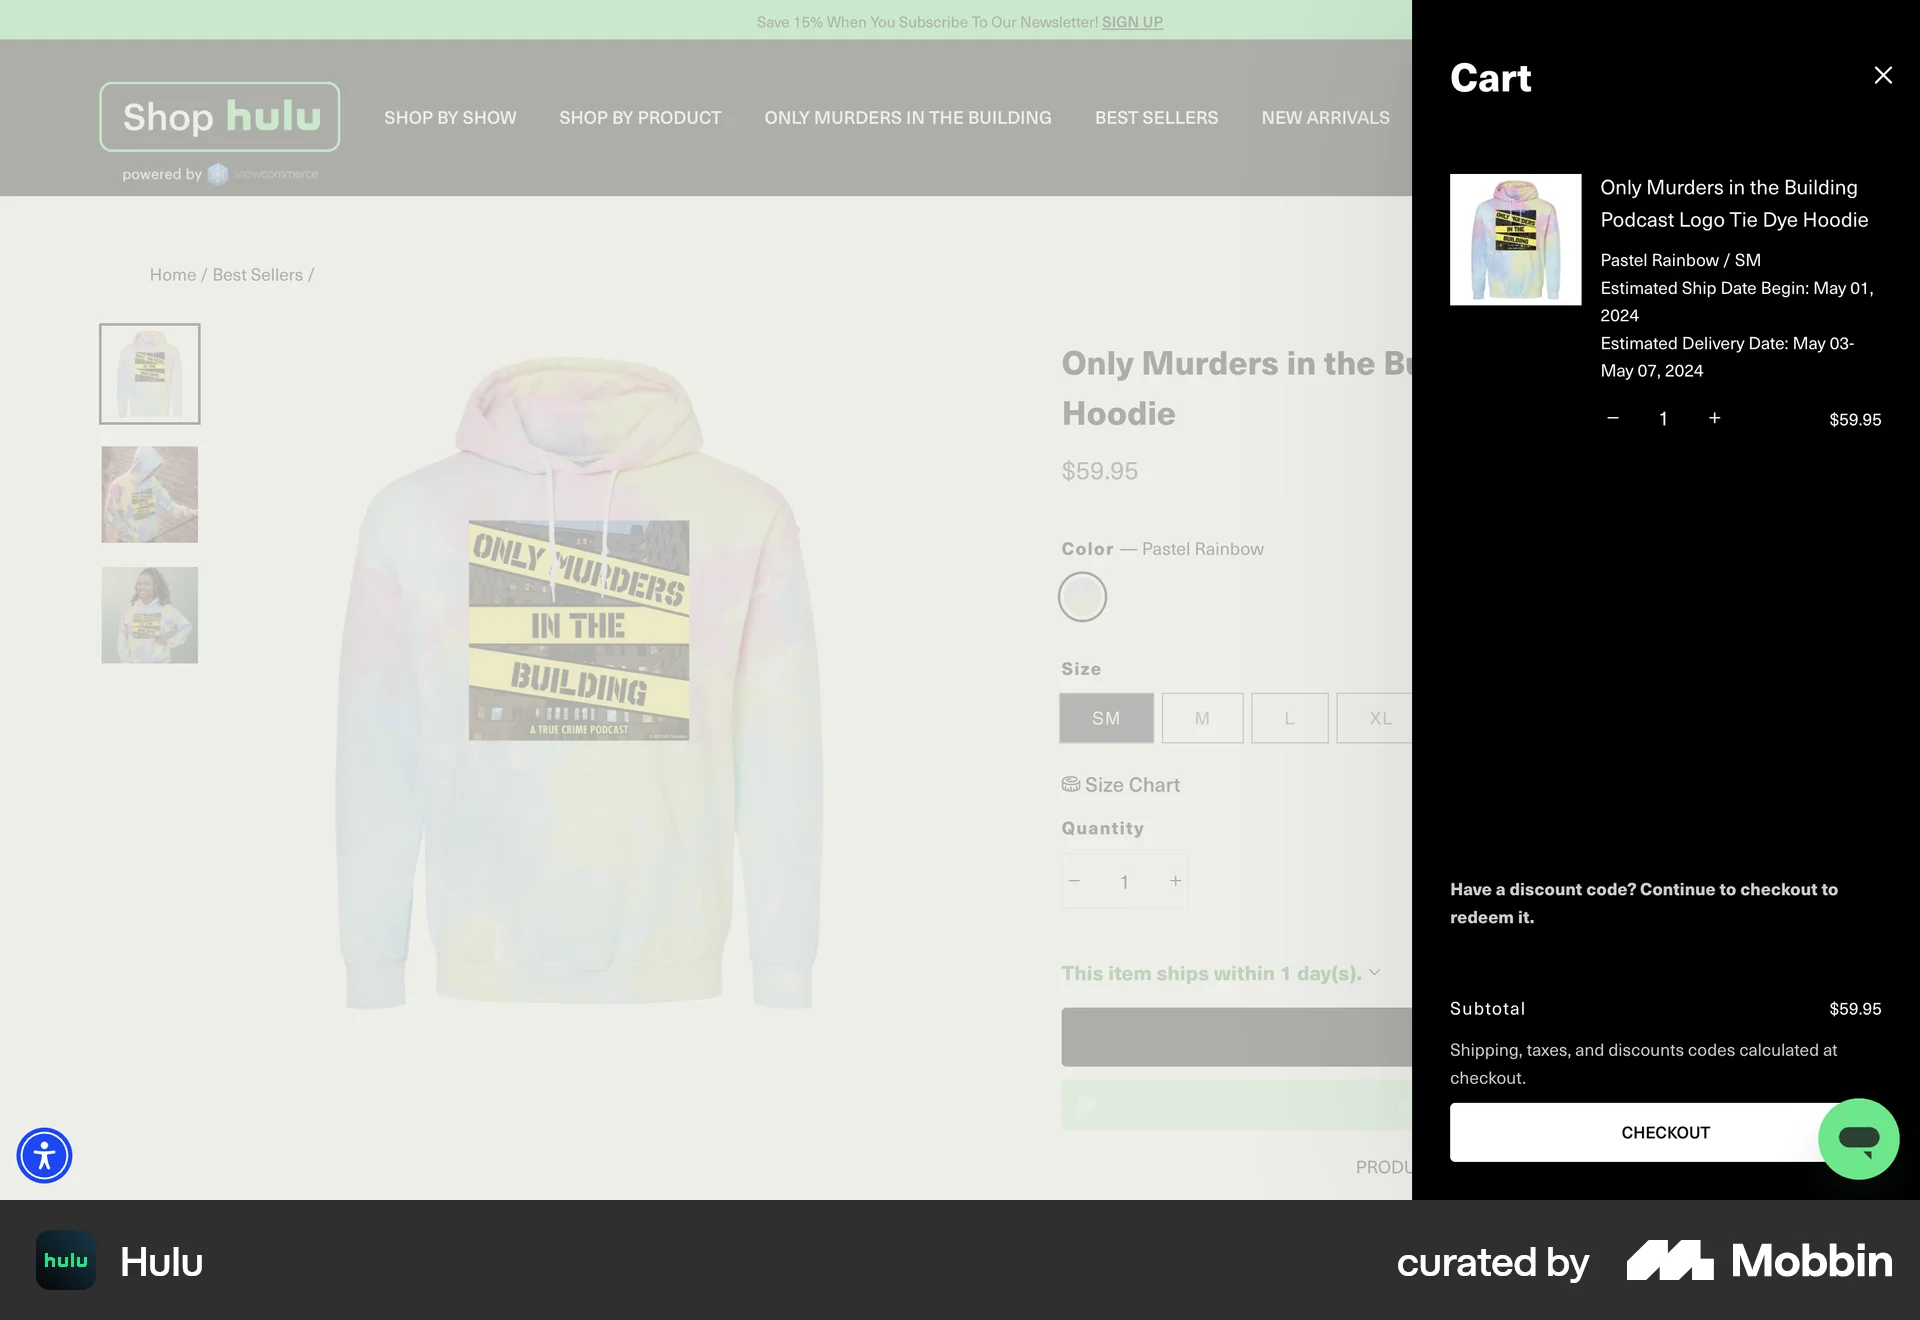Open the Size Chart
The image size is (1920, 1320).
[1120, 785]
